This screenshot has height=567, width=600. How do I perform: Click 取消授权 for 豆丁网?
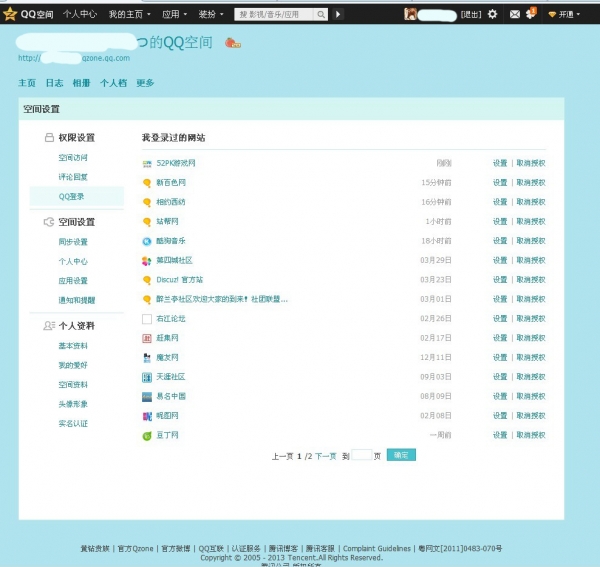[531, 435]
